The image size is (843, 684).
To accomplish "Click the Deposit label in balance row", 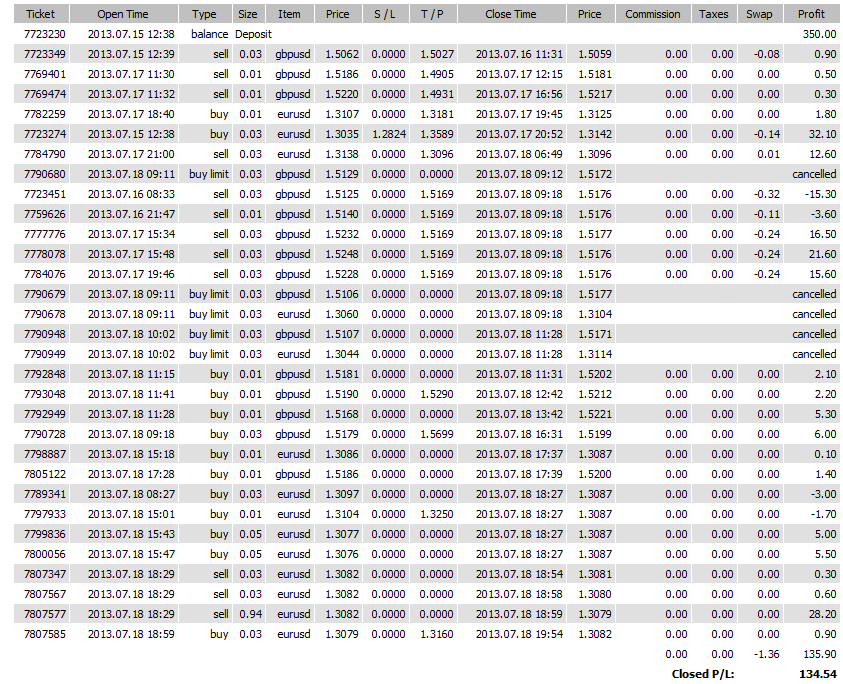I will tap(254, 34).
